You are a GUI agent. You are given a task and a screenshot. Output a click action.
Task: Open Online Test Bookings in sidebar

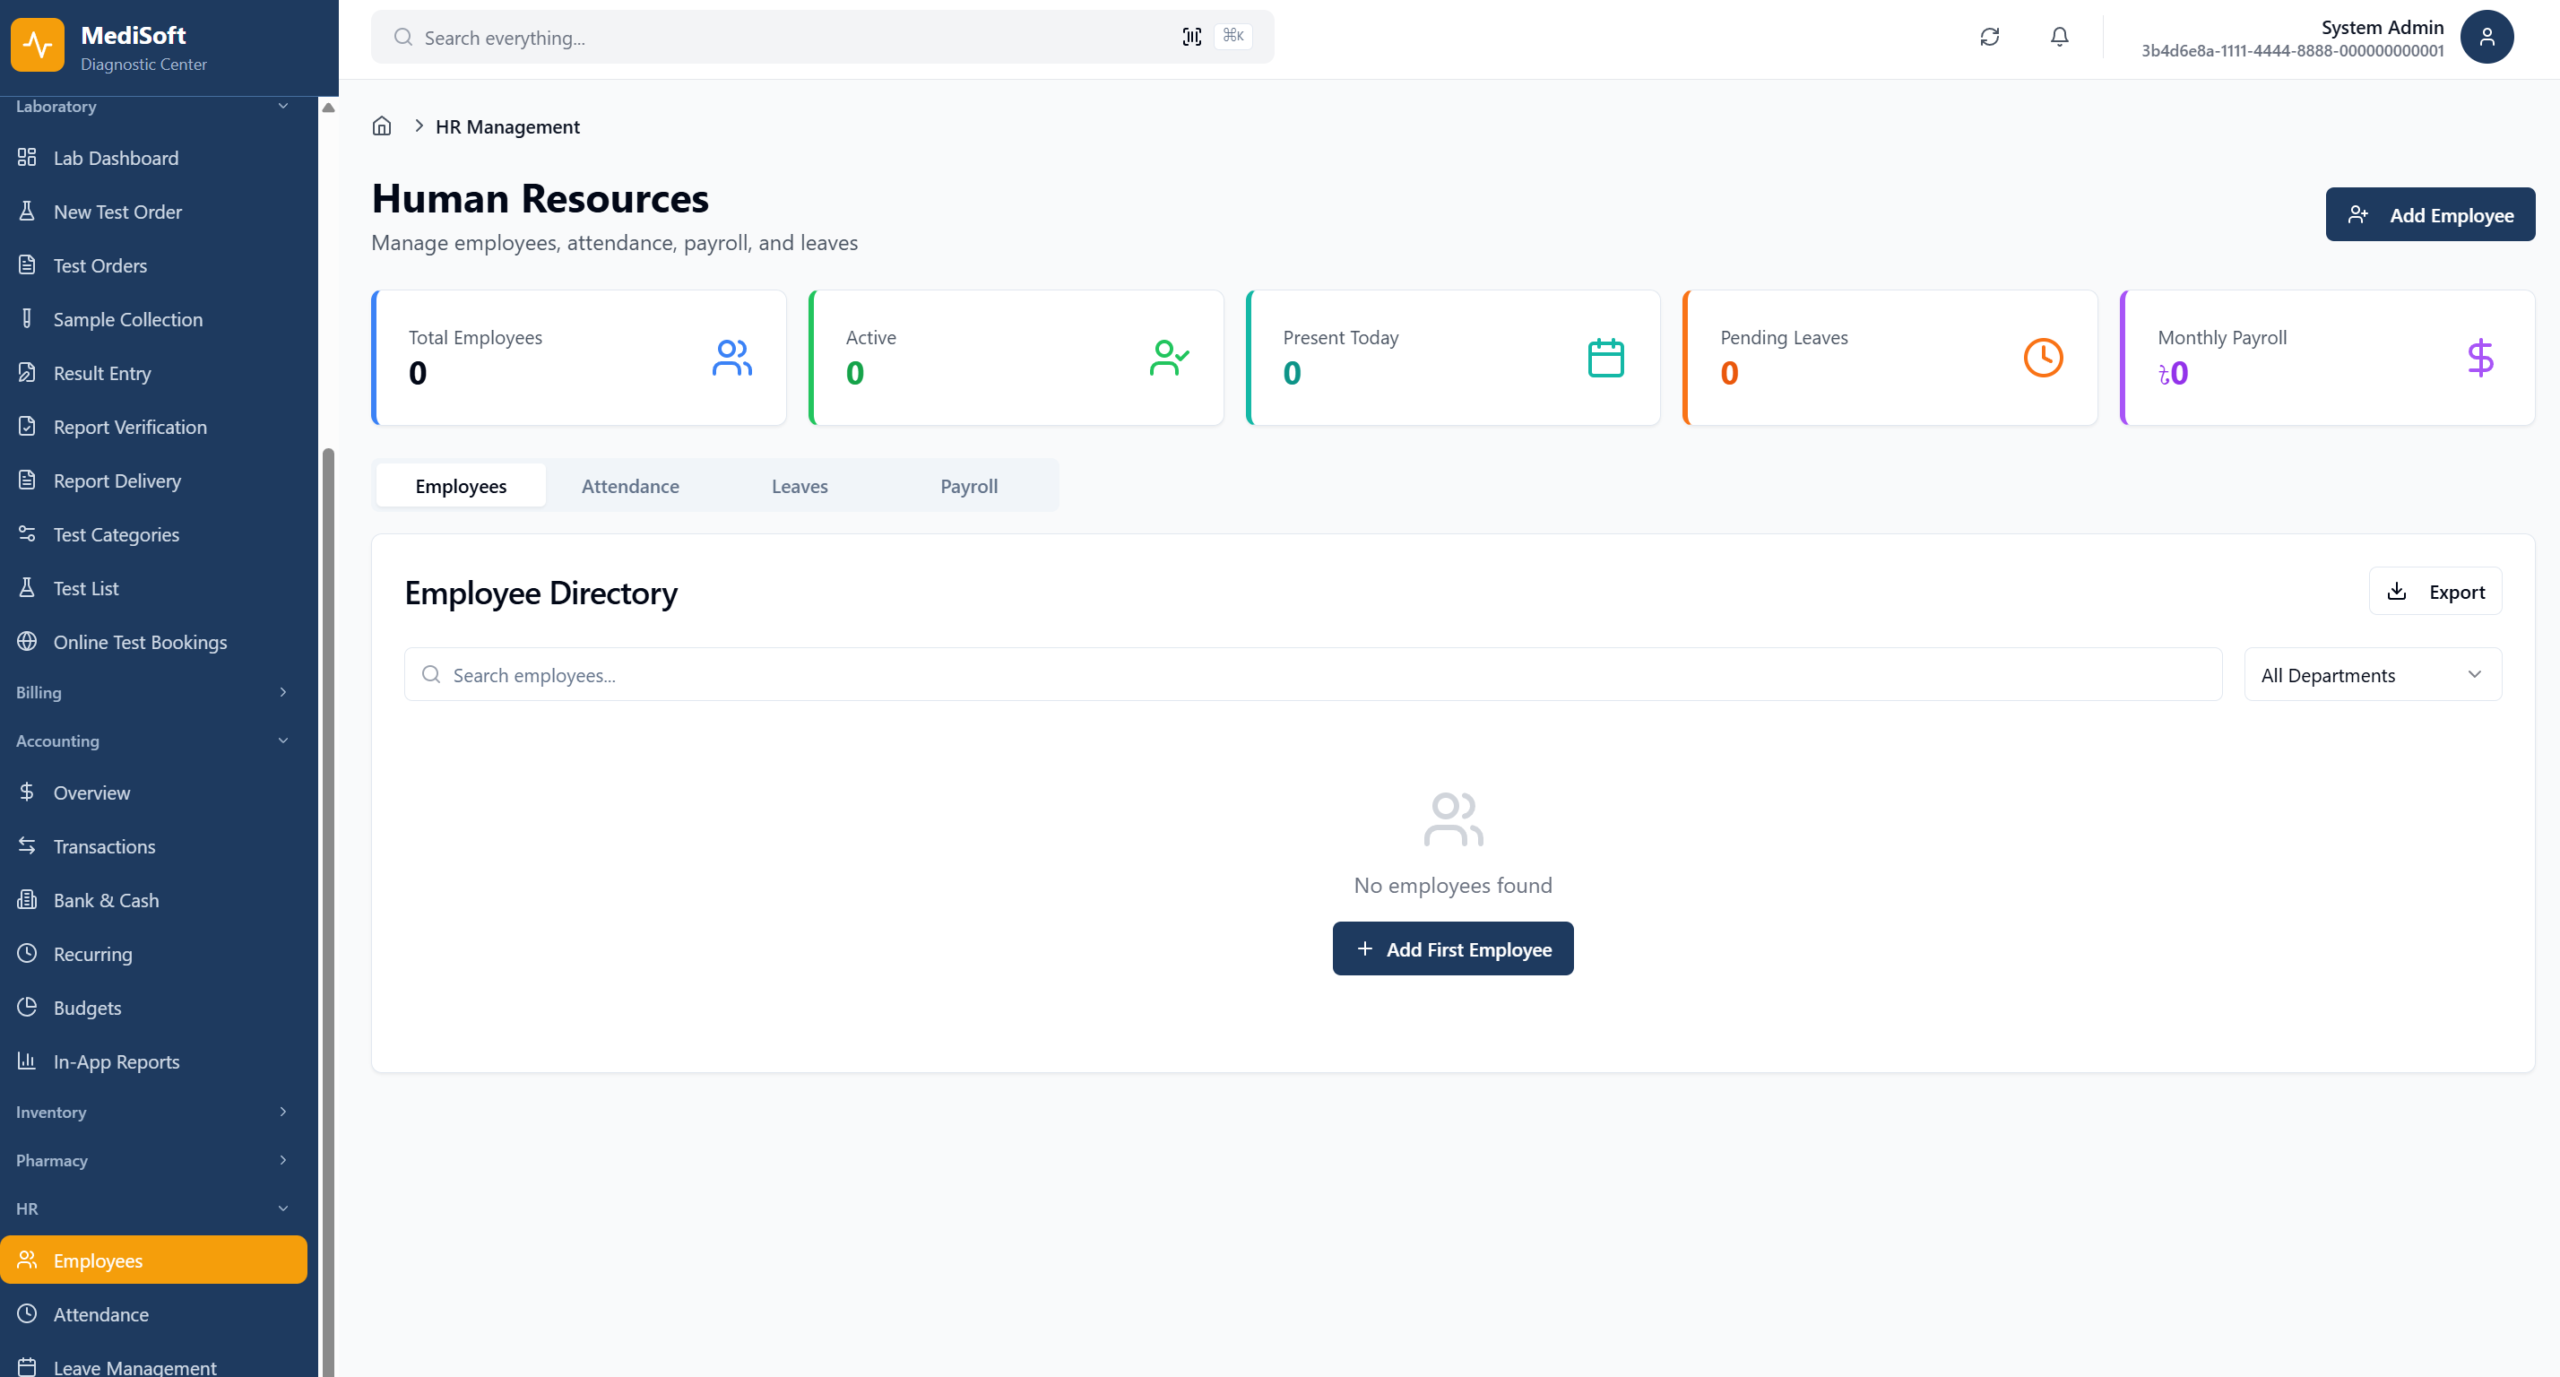click(140, 642)
